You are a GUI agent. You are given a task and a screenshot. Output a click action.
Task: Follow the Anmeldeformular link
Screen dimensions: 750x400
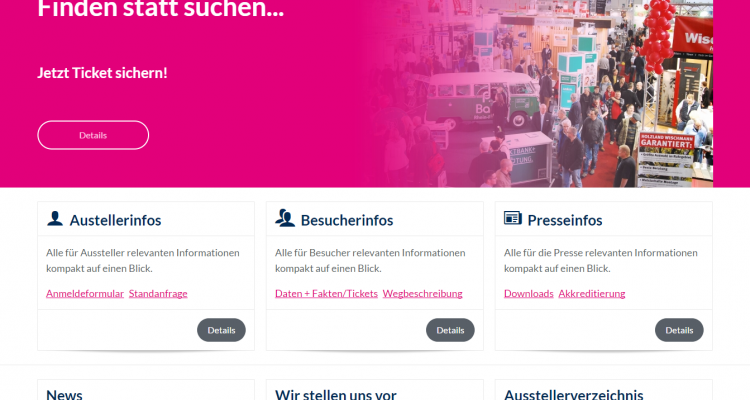pyautogui.click(x=85, y=293)
